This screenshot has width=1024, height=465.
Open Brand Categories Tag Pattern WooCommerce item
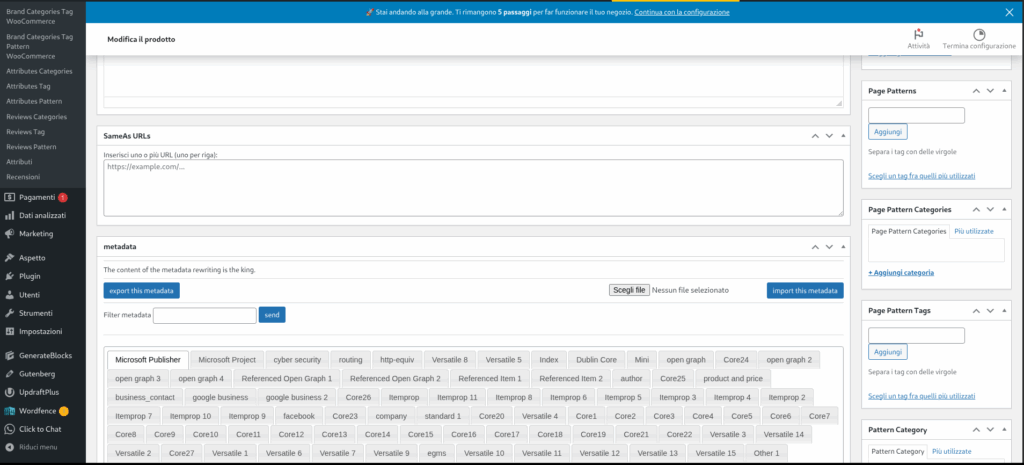coord(39,46)
